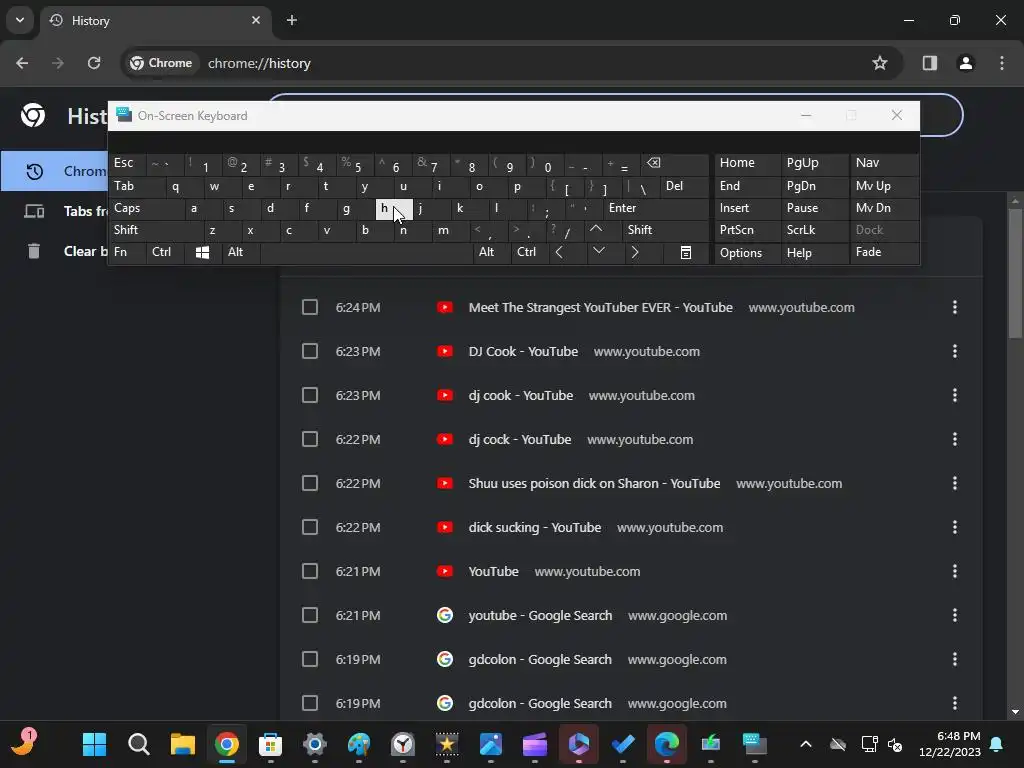Open the blue checkmark To Do taskbar icon
The image size is (1024, 768).
click(x=622, y=744)
